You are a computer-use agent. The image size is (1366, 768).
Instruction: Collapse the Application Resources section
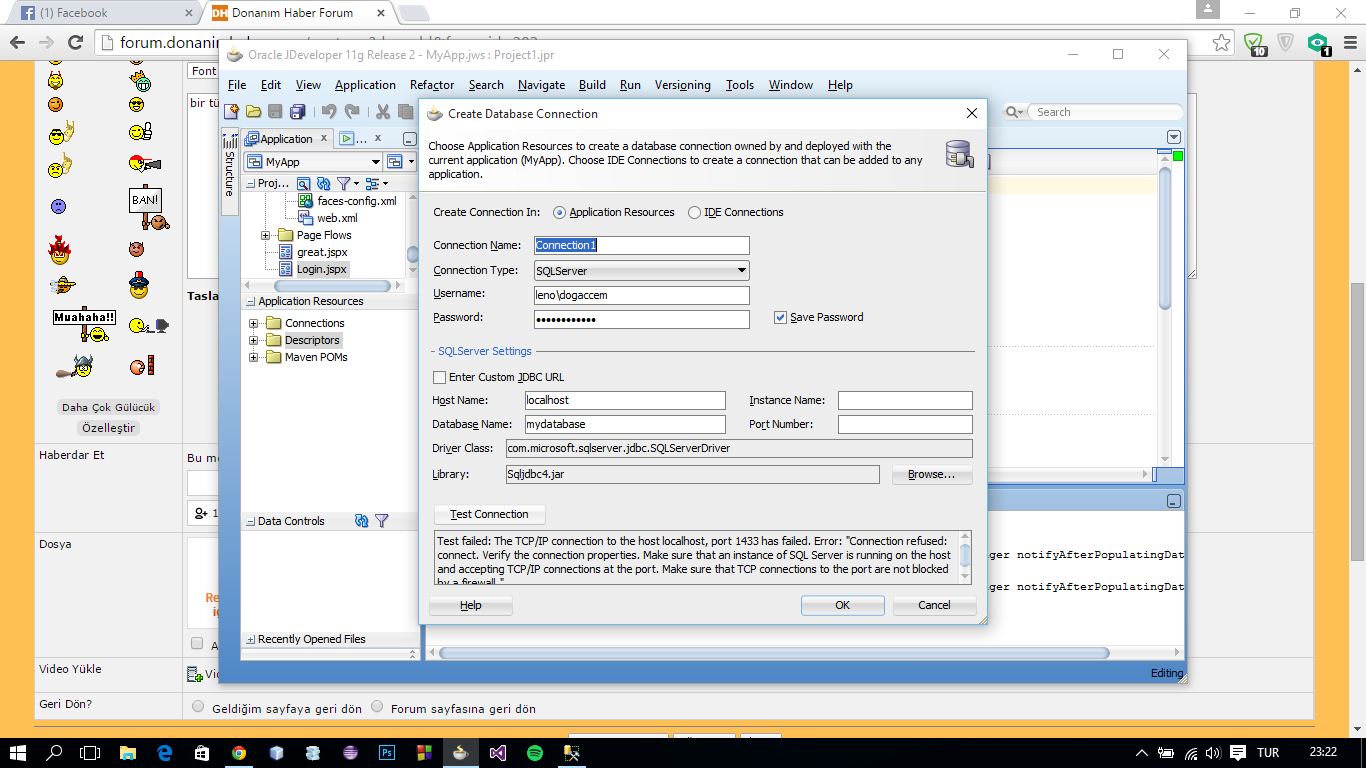point(250,301)
